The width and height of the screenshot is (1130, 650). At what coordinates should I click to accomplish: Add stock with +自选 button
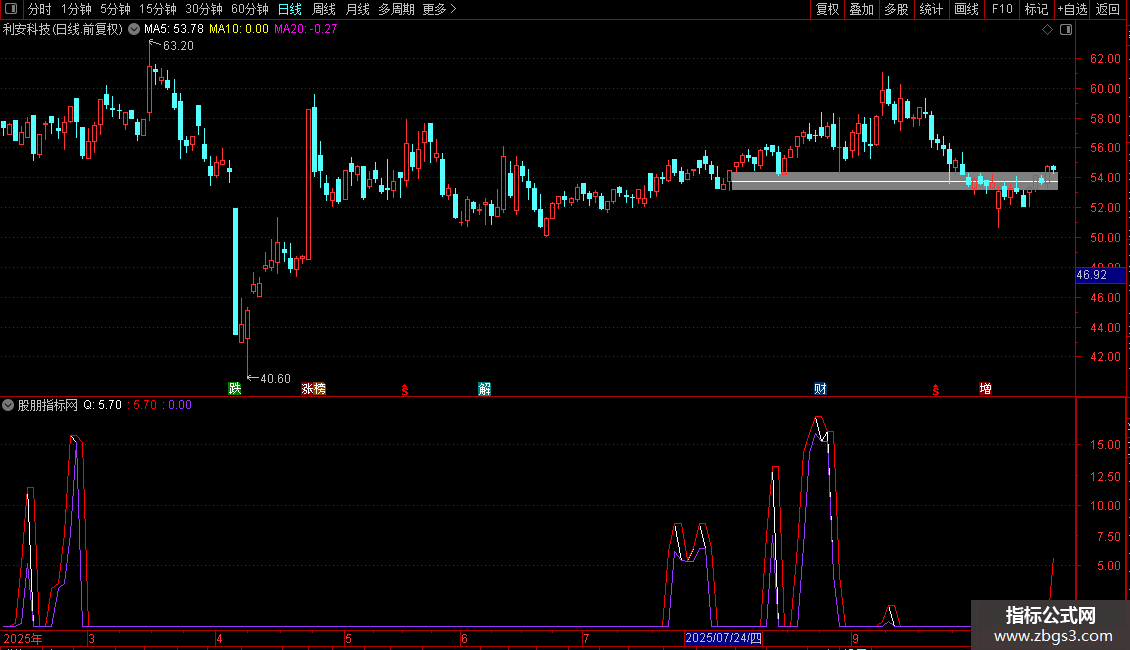pyautogui.click(x=1072, y=9)
